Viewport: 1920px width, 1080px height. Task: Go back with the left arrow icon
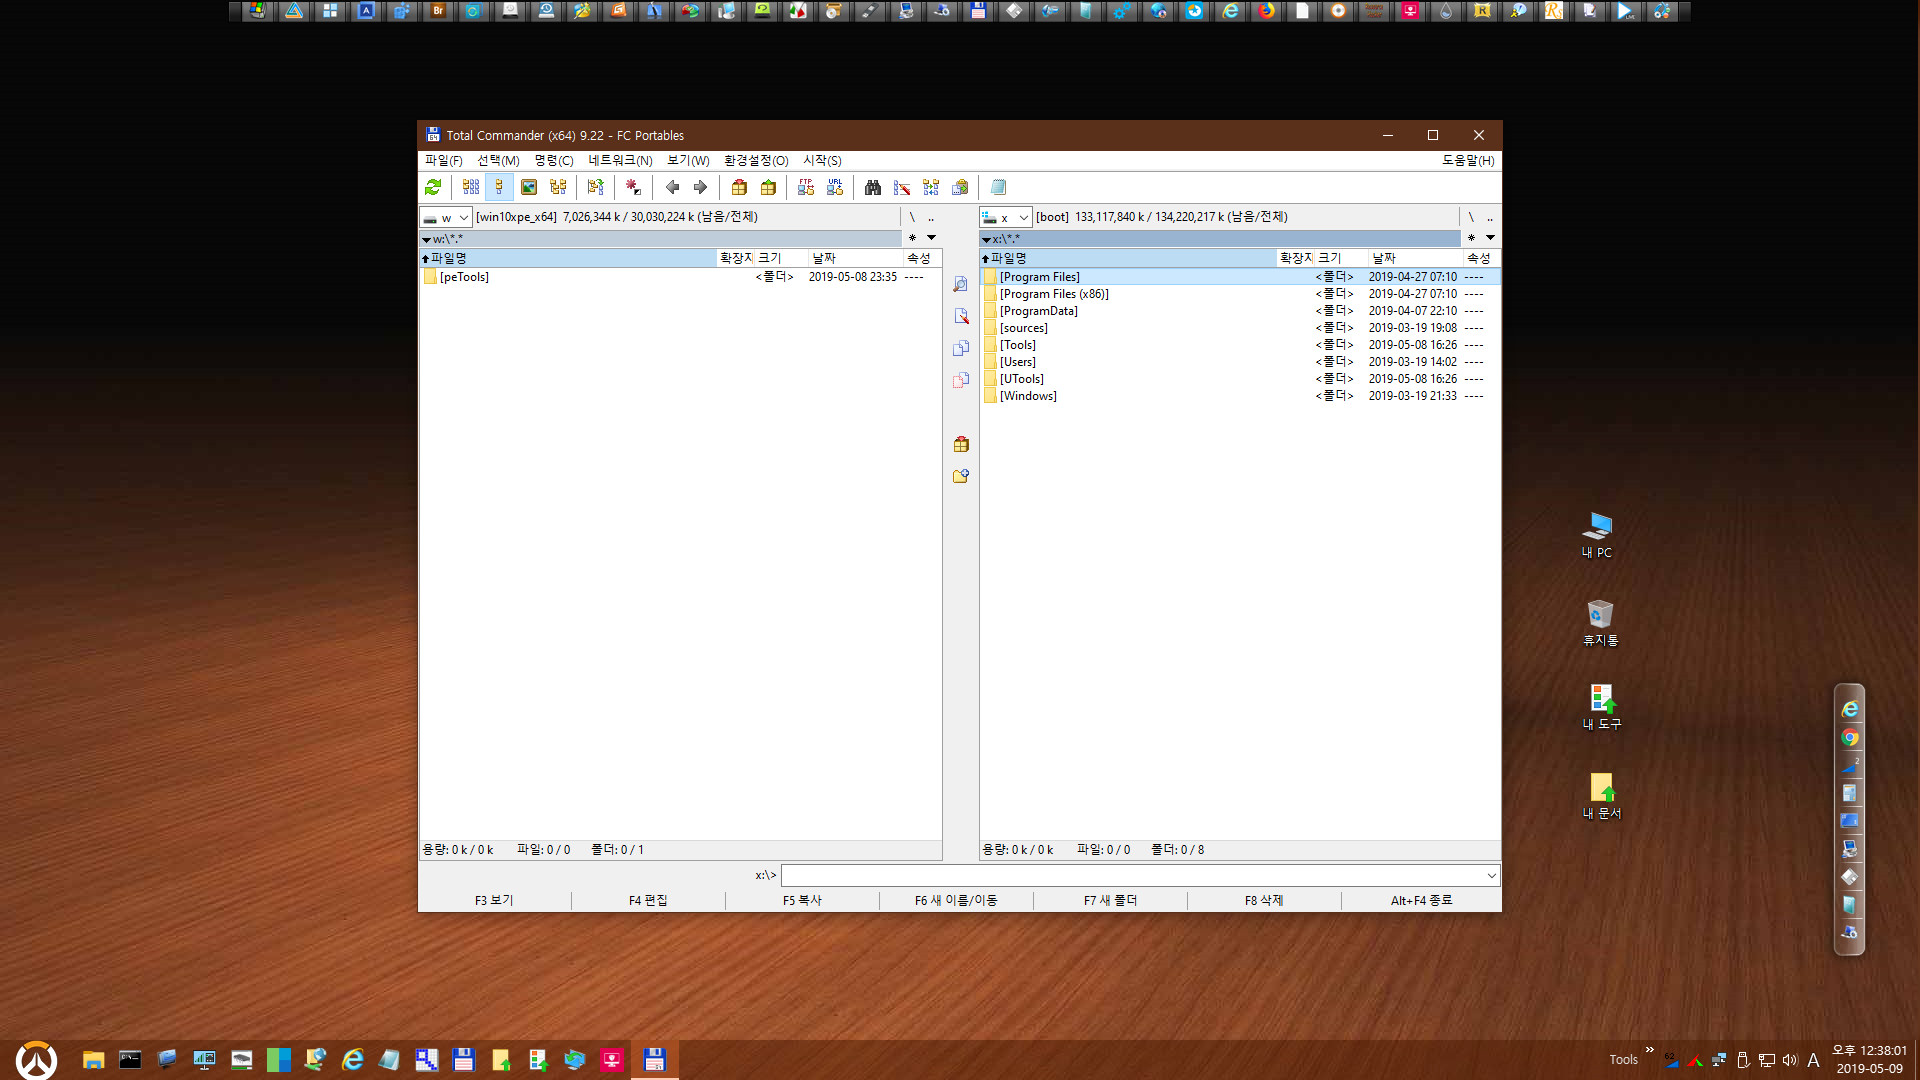[x=672, y=187]
